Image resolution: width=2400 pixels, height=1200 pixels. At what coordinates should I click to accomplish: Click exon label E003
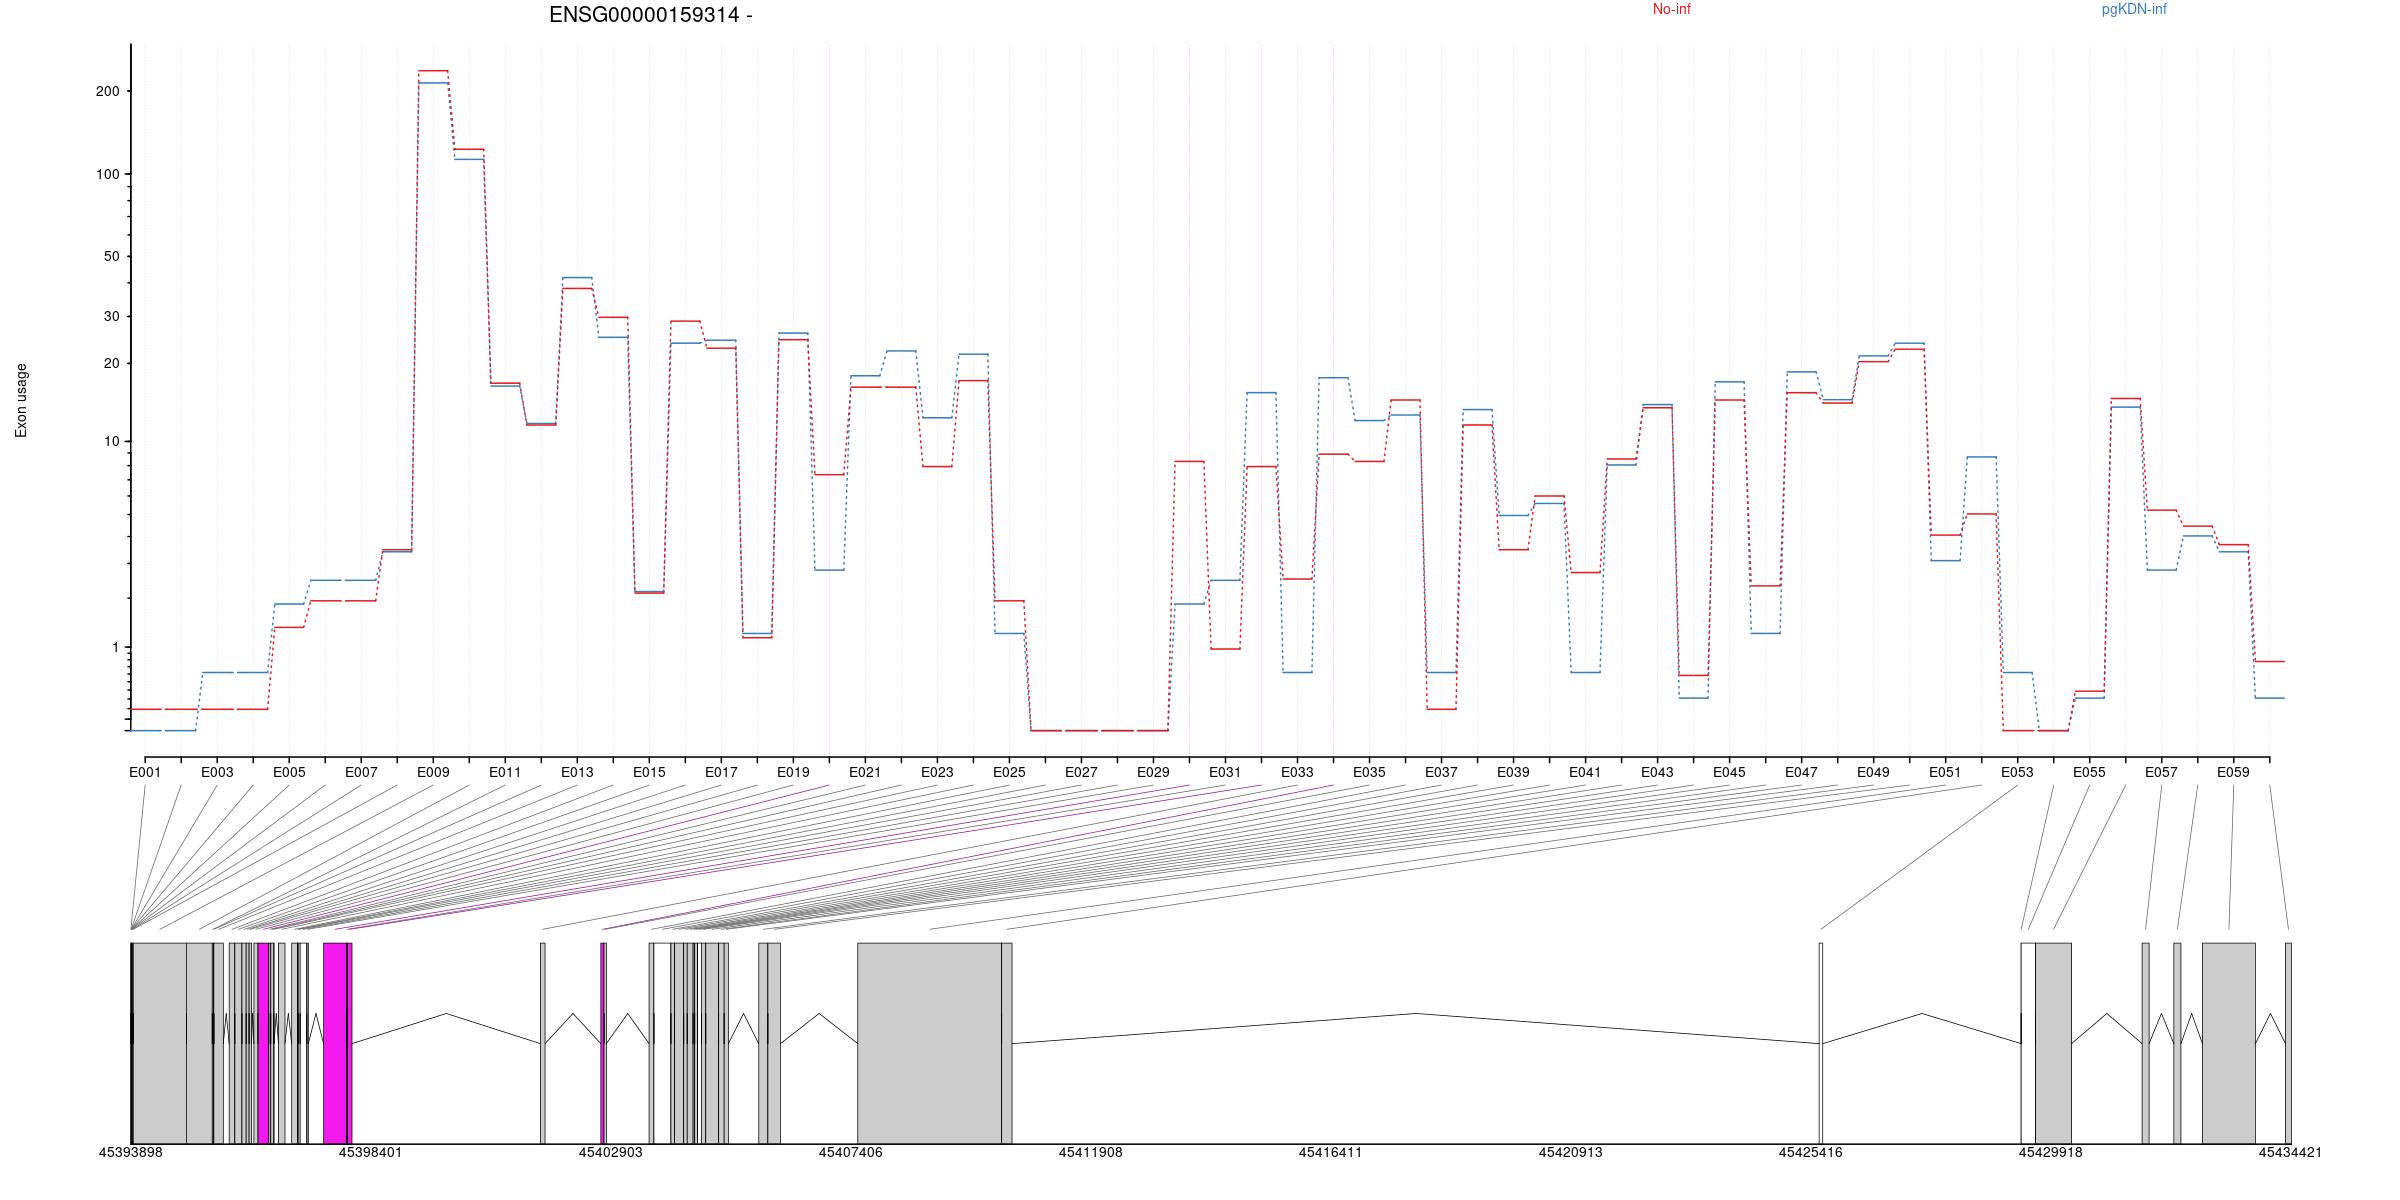217,772
